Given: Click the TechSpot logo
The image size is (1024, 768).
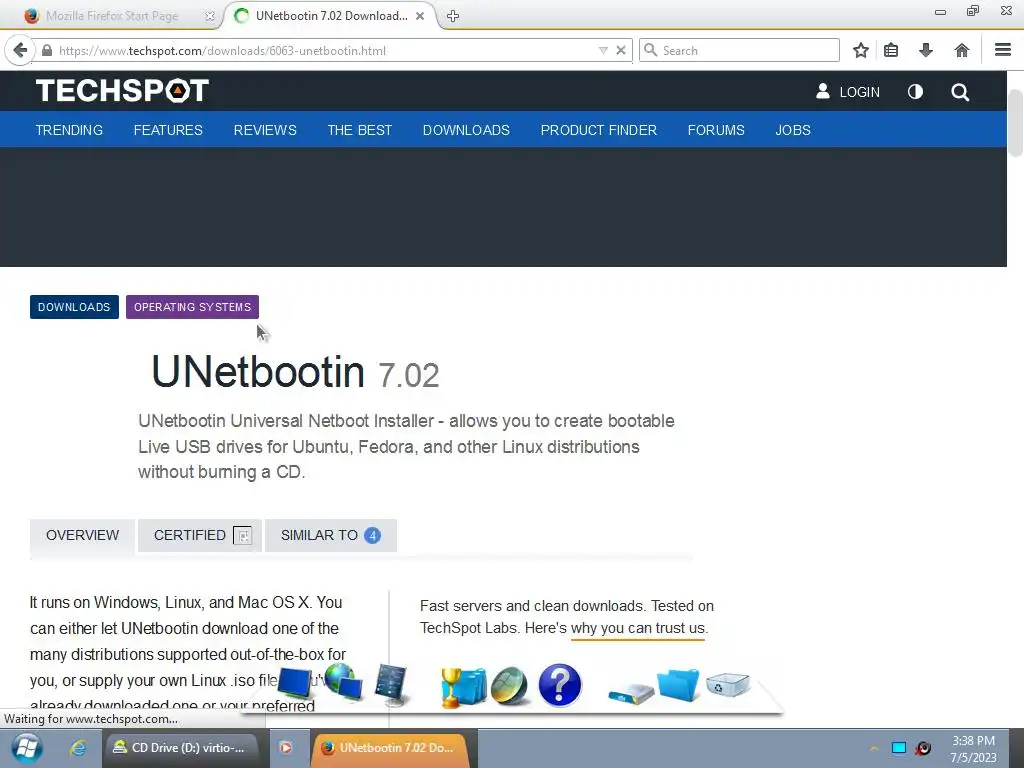Looking at the screenshot, I should point(122,90).
